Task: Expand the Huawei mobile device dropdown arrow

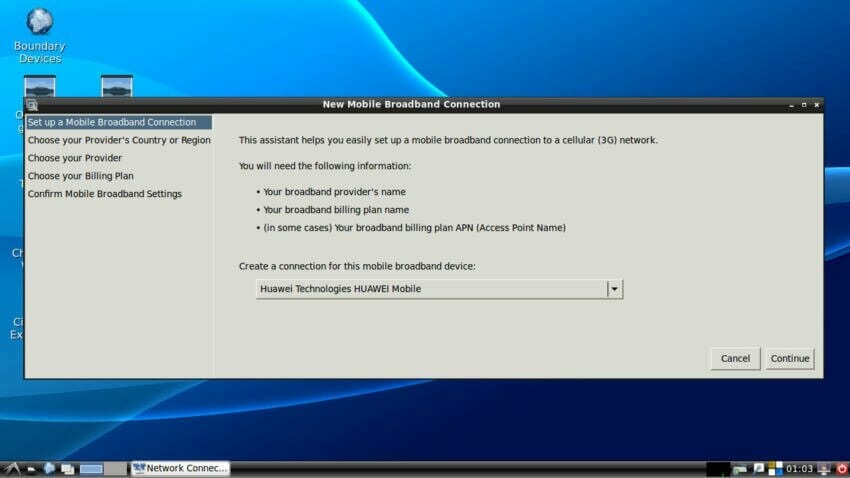Action: (615, 289)
